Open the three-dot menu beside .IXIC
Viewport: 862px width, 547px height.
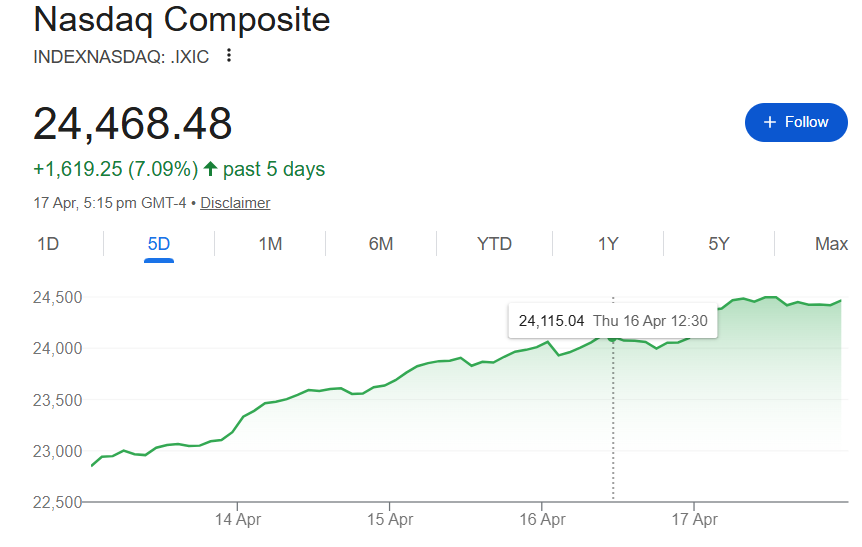229,56
